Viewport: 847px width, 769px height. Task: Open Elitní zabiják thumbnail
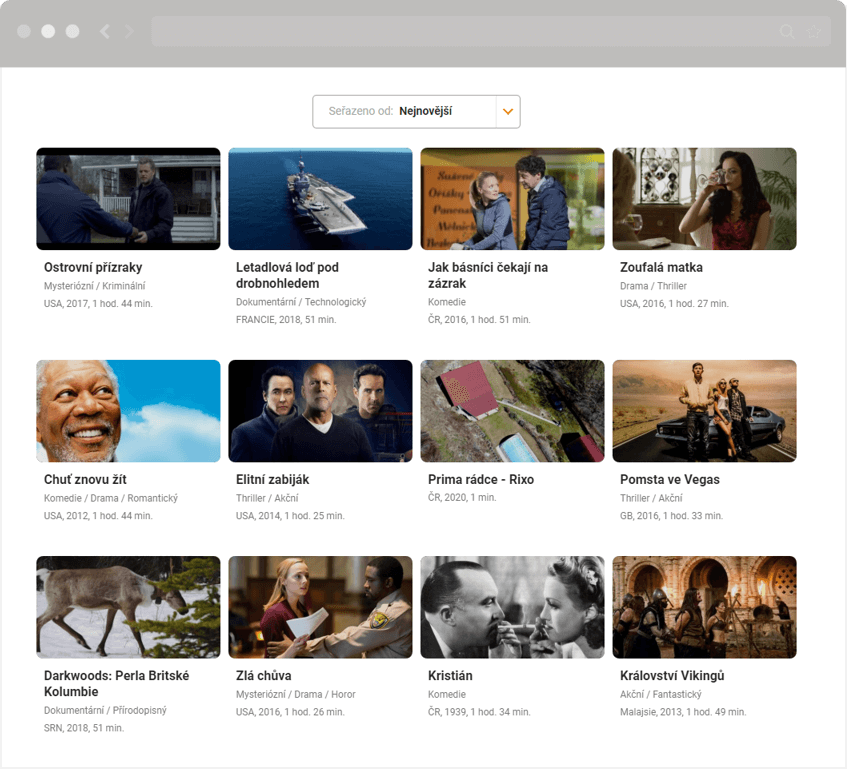320,411
